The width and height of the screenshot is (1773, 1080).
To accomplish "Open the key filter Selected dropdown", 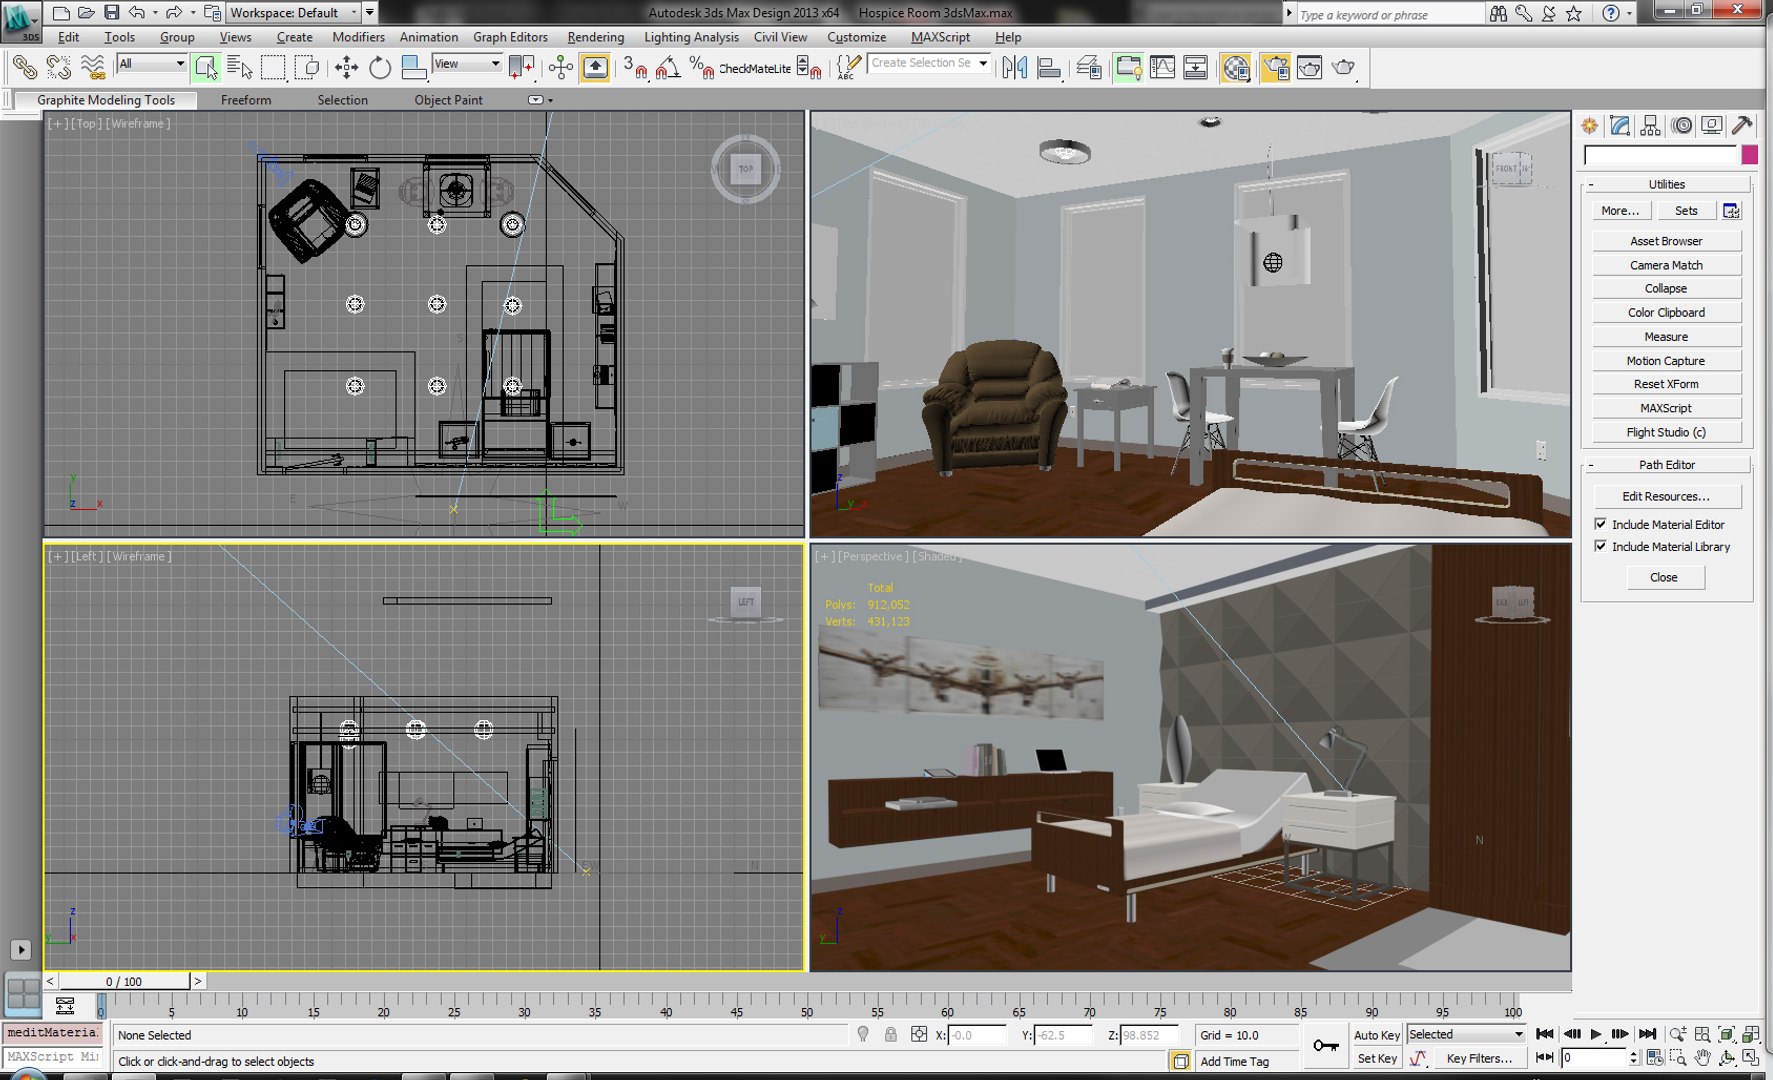I will click(x=1466, y=1034).
